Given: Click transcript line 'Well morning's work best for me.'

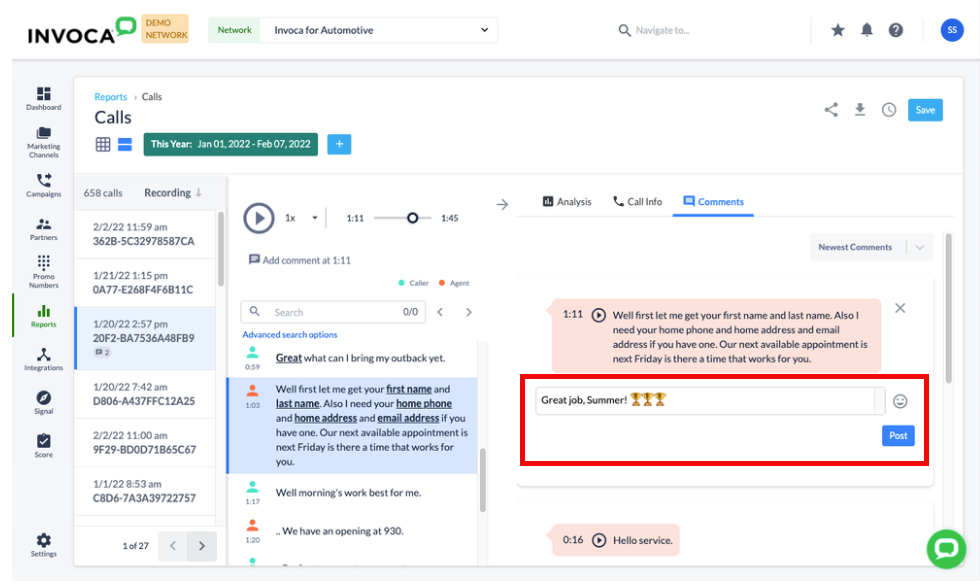Looking at the screenshot, I should [x=348, y=493].
